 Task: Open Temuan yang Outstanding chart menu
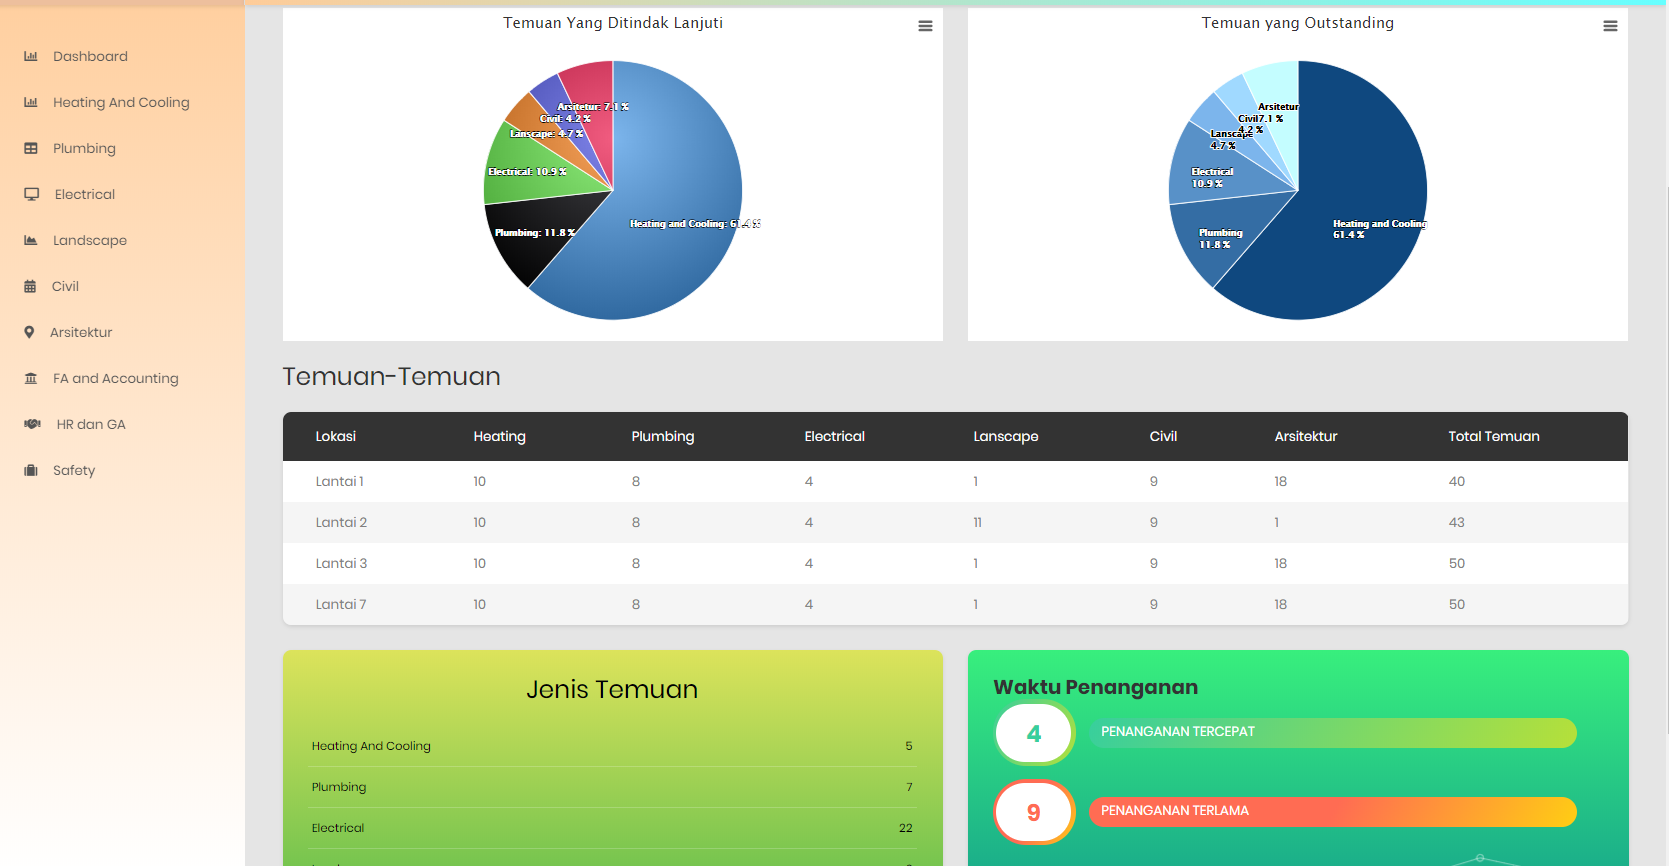click(1610, 26)
